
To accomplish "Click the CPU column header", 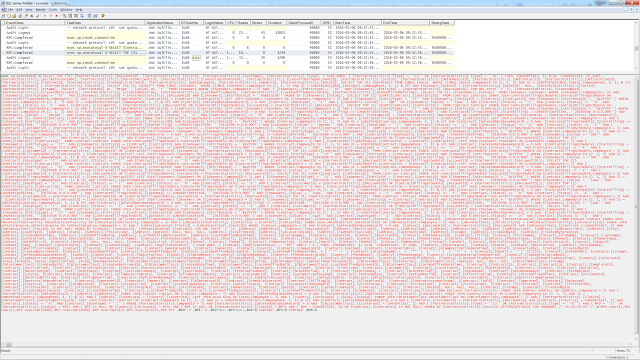I will (x=231, y=23).
